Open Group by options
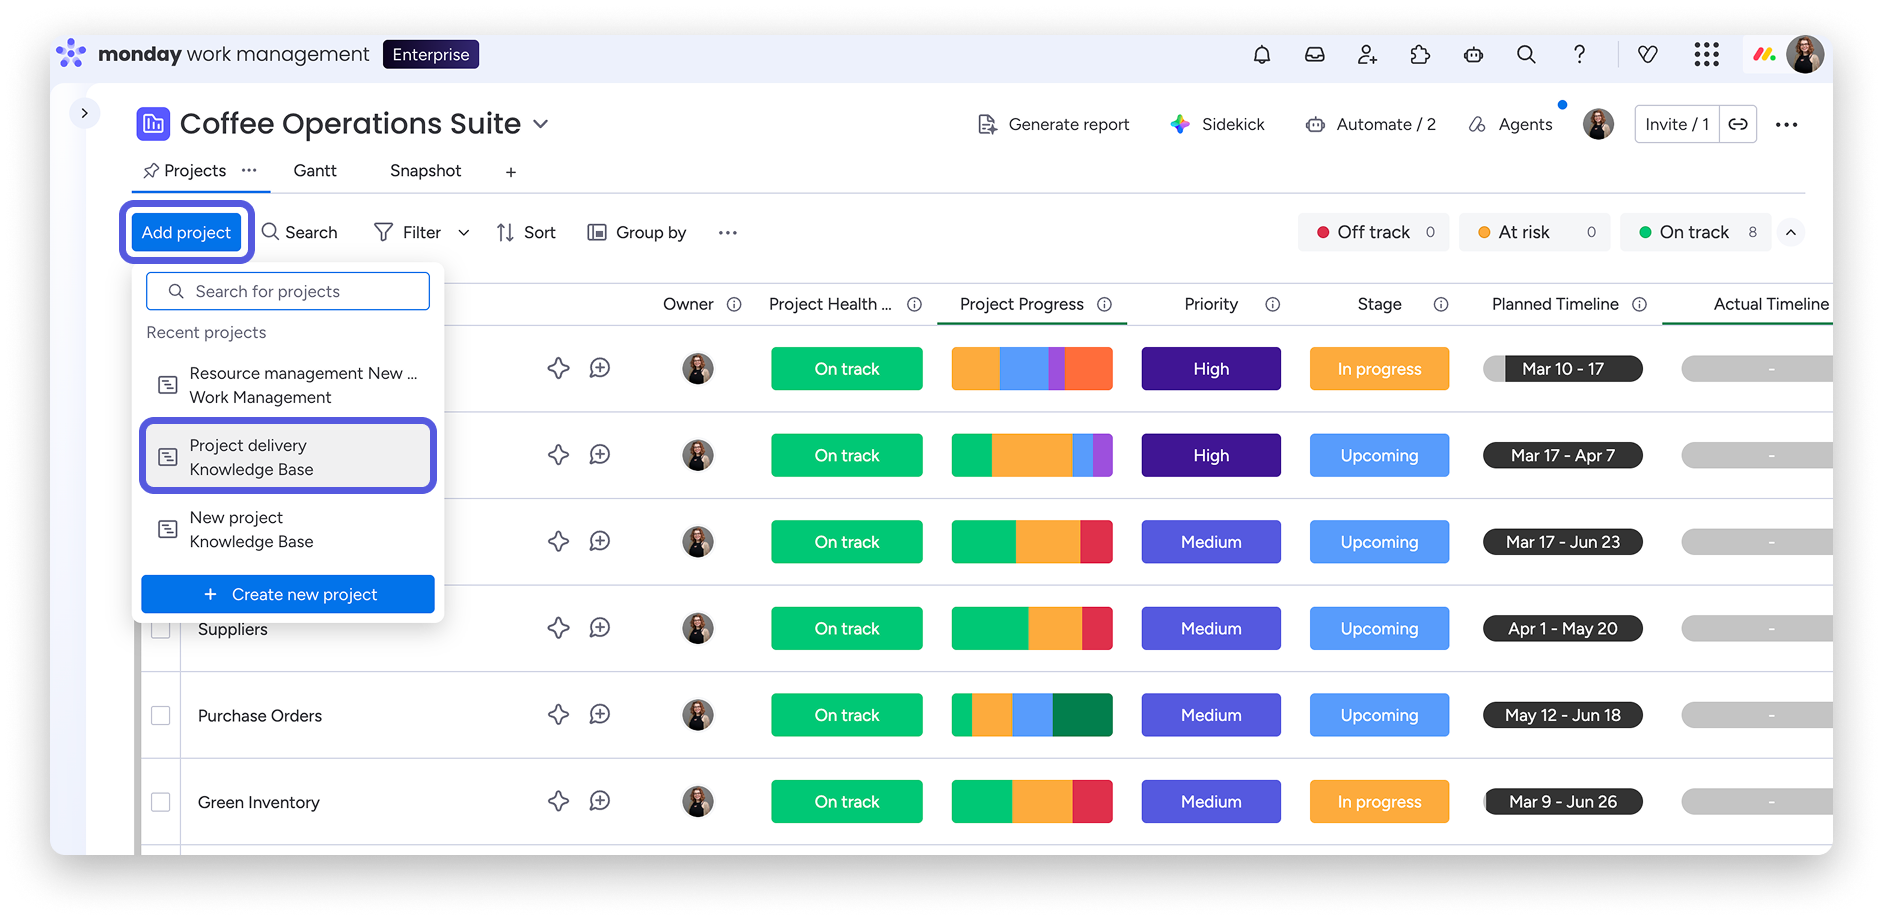This screenshot has width=1883, height=920. click(637, 233)
